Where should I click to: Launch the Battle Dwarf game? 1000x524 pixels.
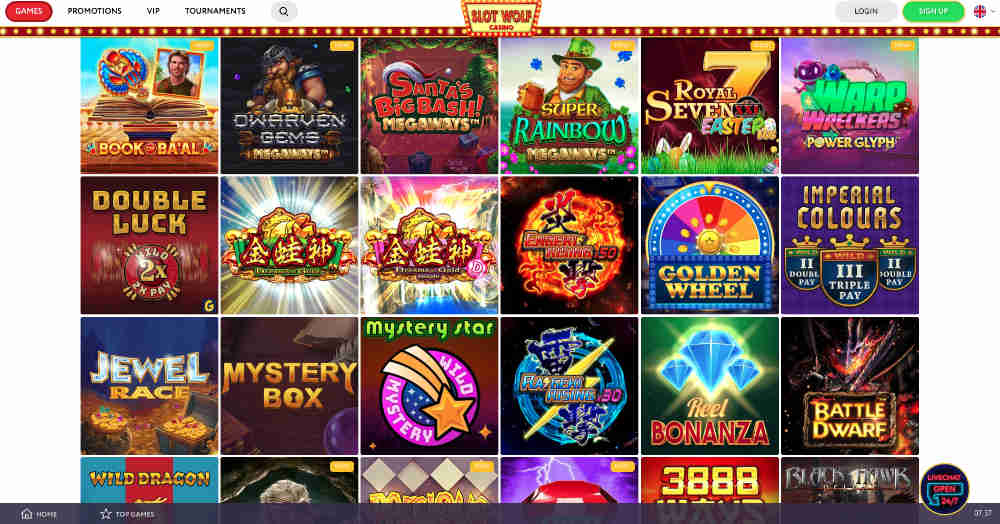pos(850,386)
